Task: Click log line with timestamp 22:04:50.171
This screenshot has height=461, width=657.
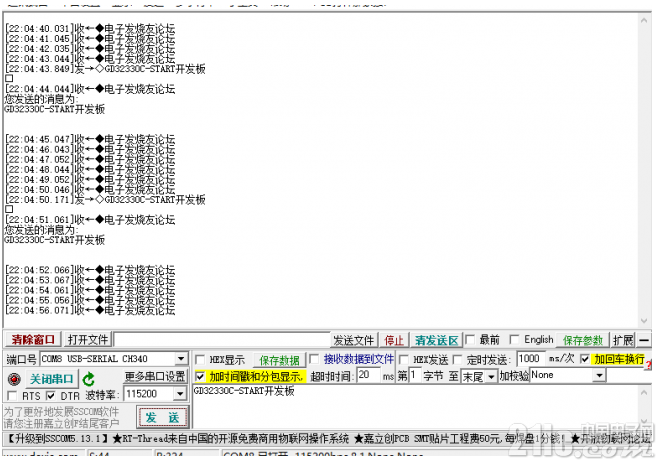Action: coord(106,199)
